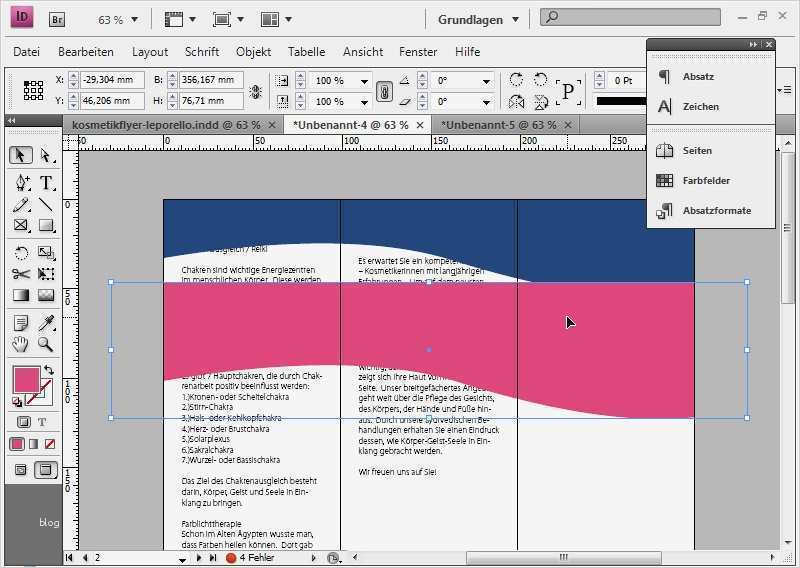Expand the rotation angle dropdown
This screenshot has width=800, height=568.
pyautogui.click(x=486, y=81)
